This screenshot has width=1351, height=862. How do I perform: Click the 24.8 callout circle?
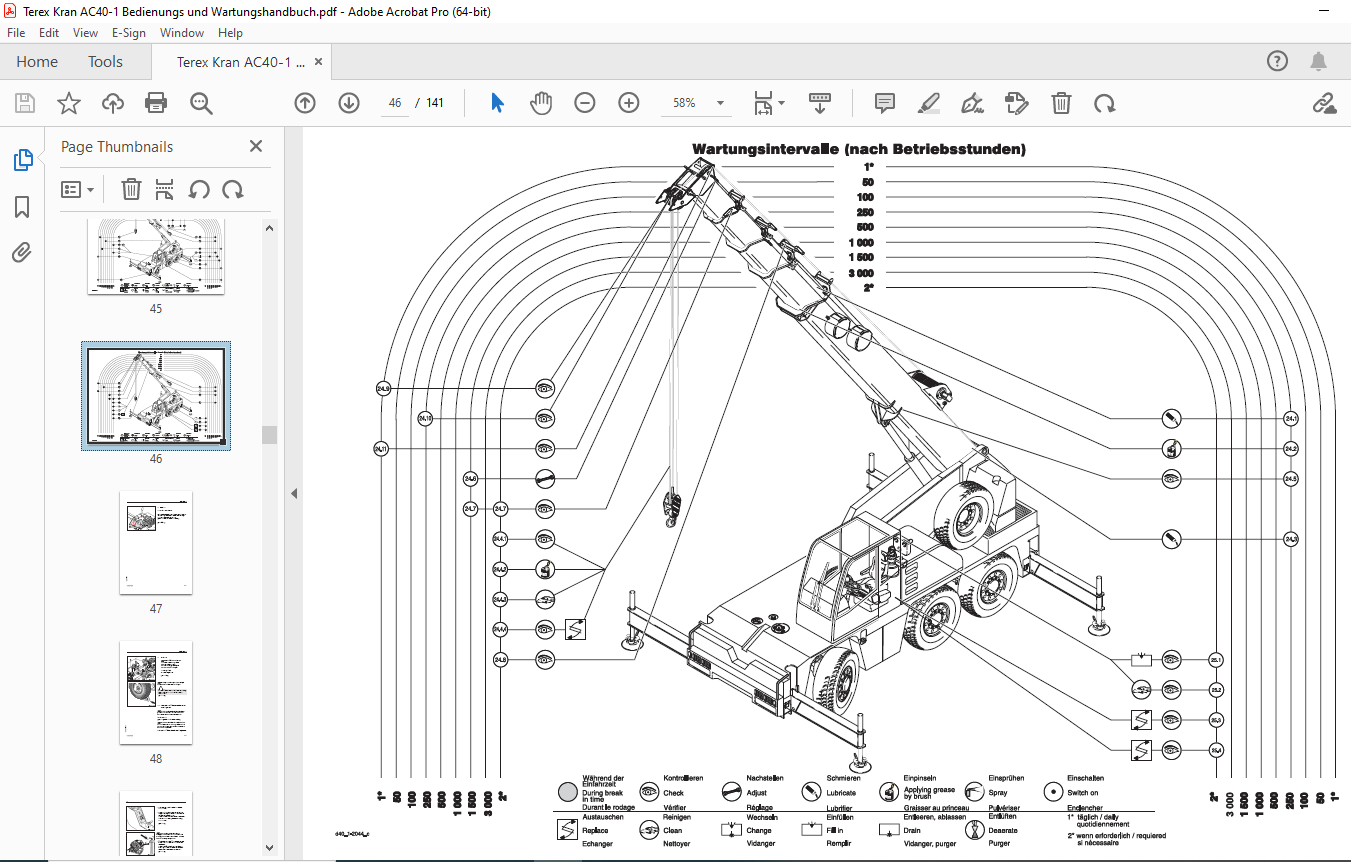click(x=500, y=659)
